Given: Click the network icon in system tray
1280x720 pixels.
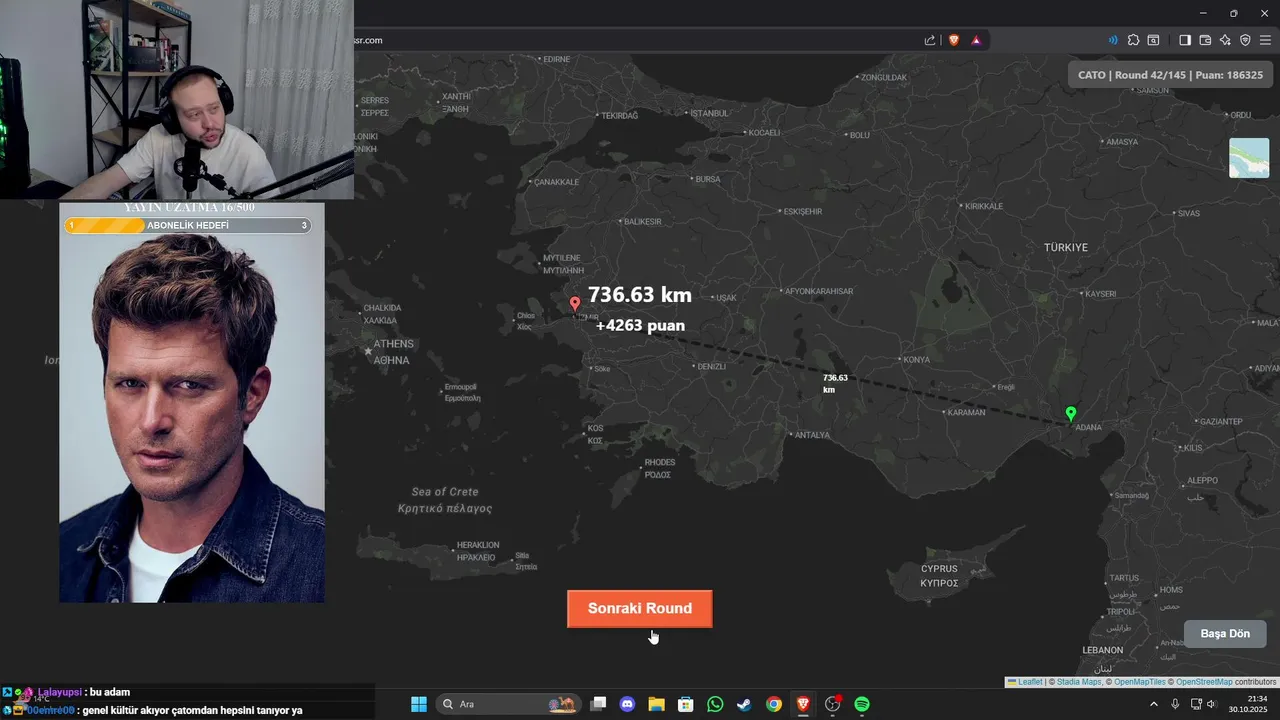Looking at the screenshot, I should (1196, 704).
